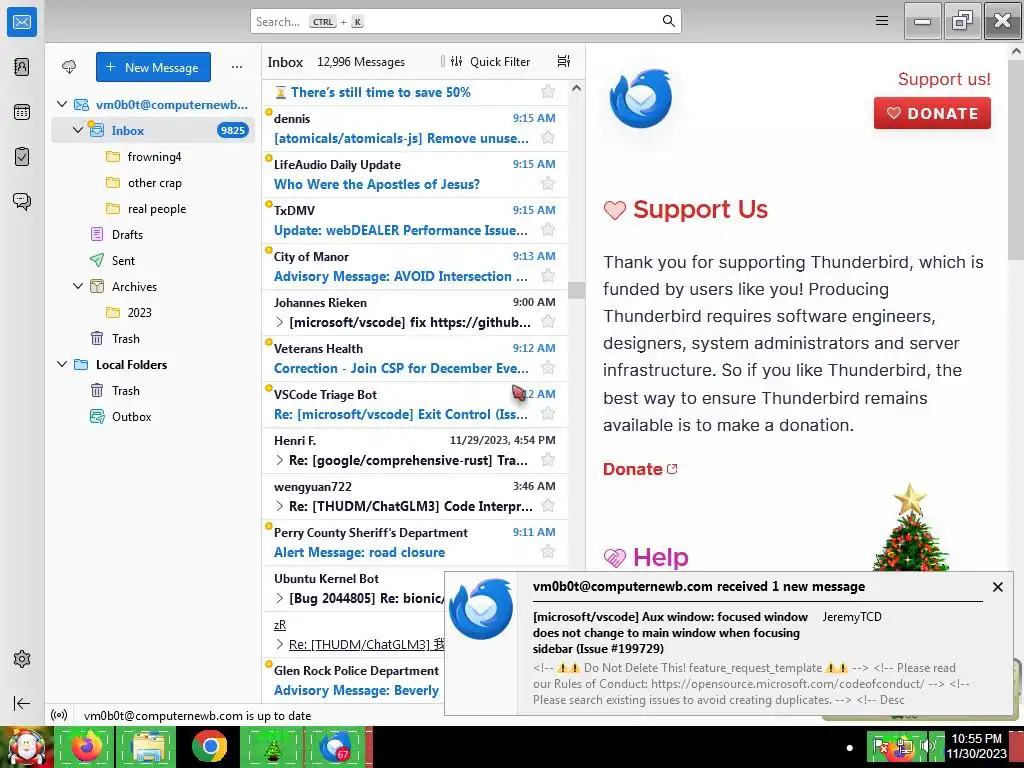Star the wengyuan722 message

click(x=548, y=505)
